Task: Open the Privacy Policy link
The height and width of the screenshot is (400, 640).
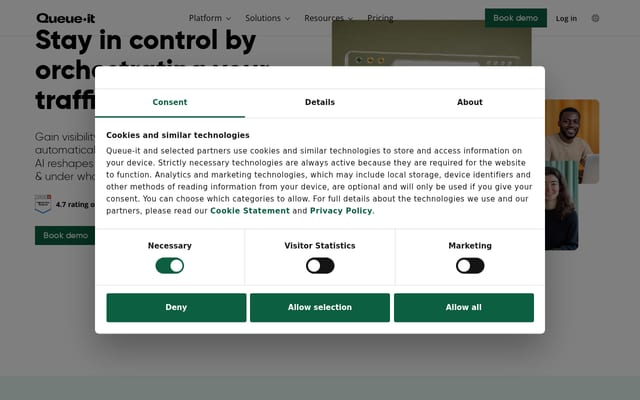Action: click(x=341, y=211)
